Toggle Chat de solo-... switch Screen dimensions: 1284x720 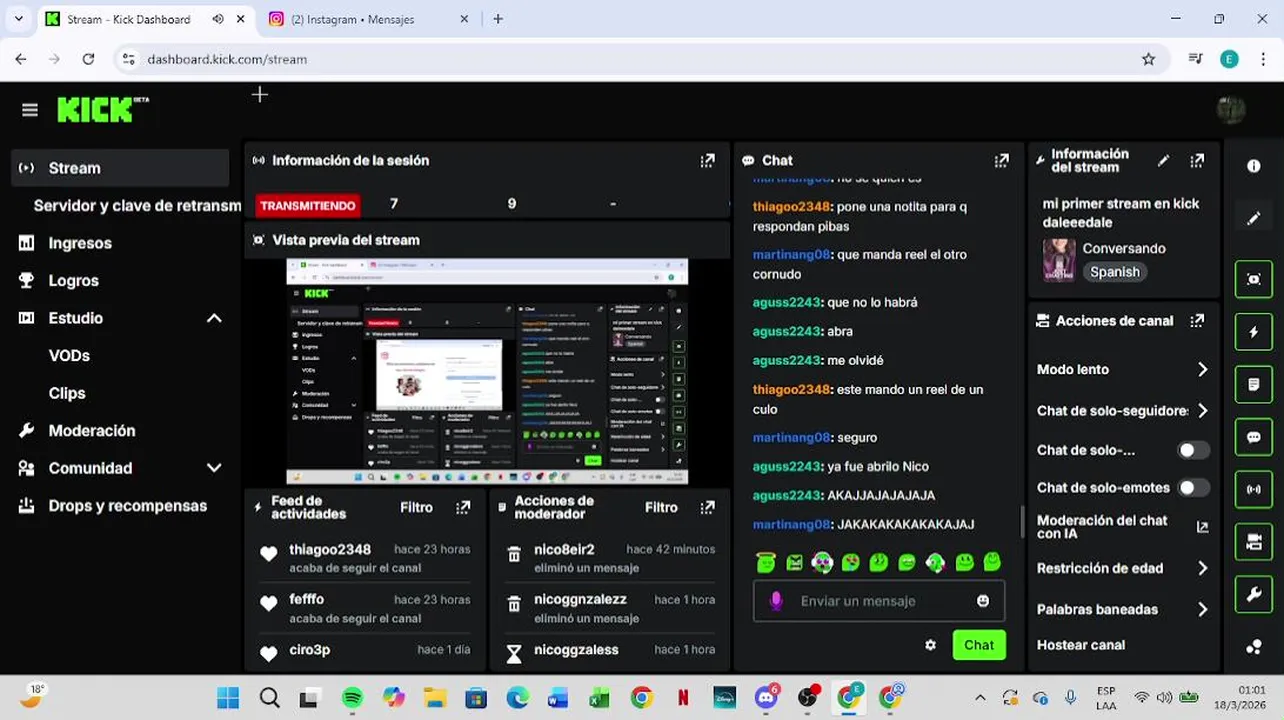(x=1193, y=450)
